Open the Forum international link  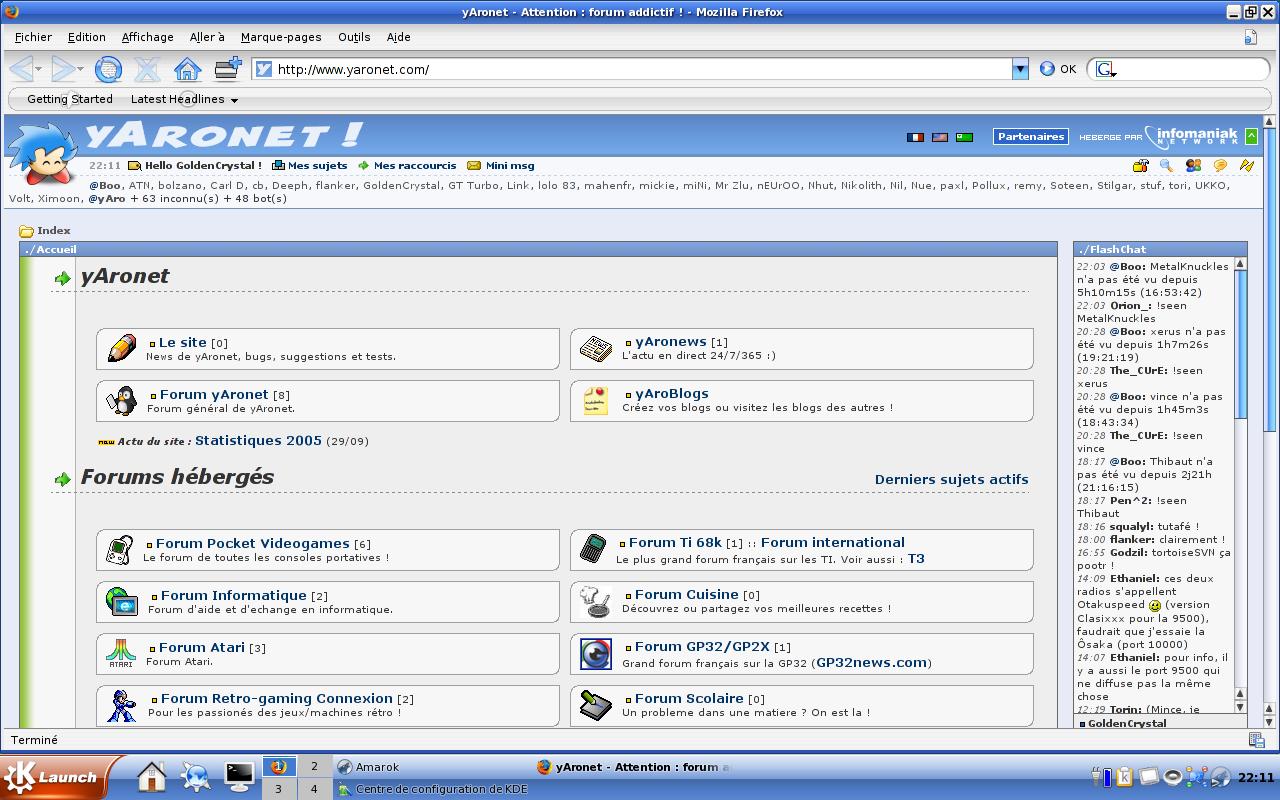[x=832, y=542]
